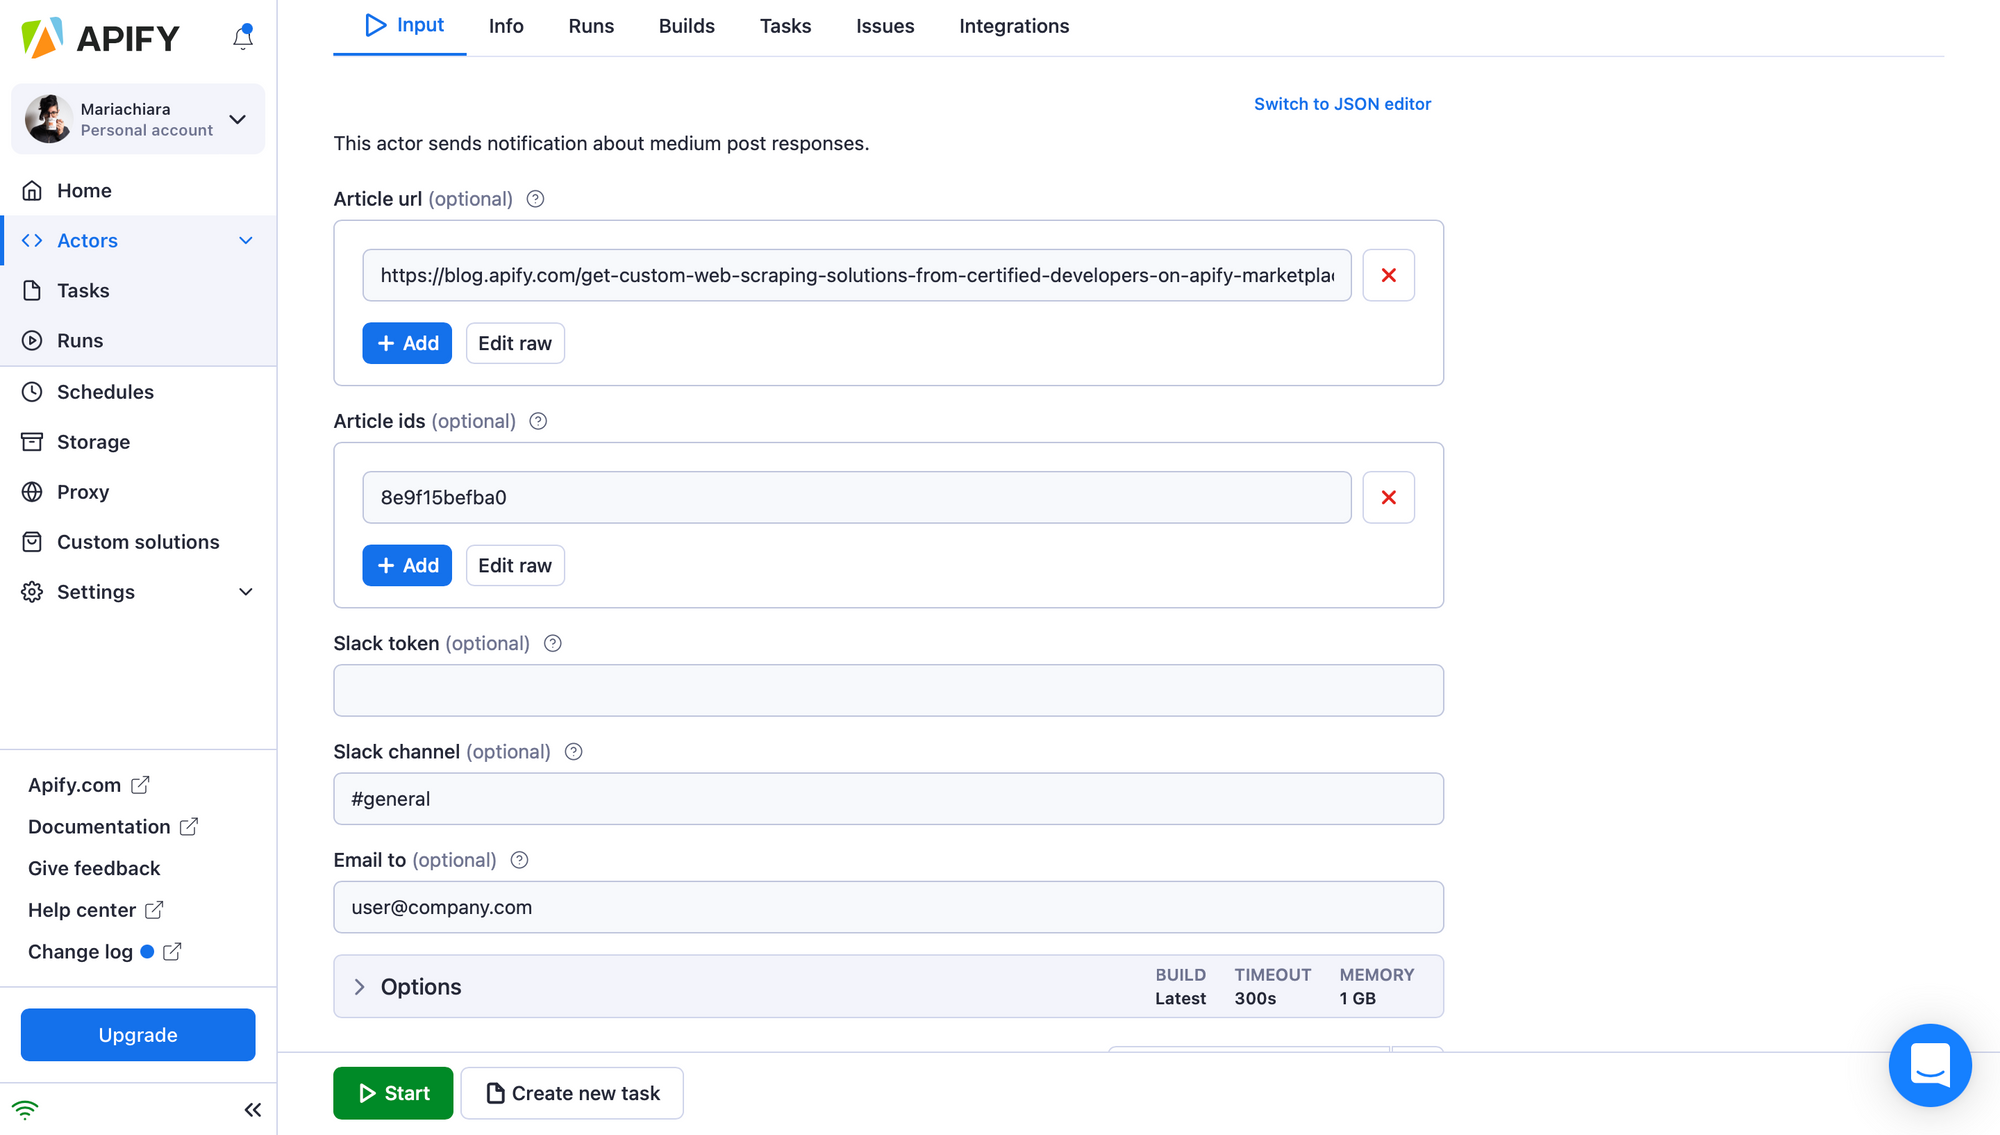This screenshot has width=2000, height=1135.
Task: Click Switch to JSON editor link
Action: 1341,104
